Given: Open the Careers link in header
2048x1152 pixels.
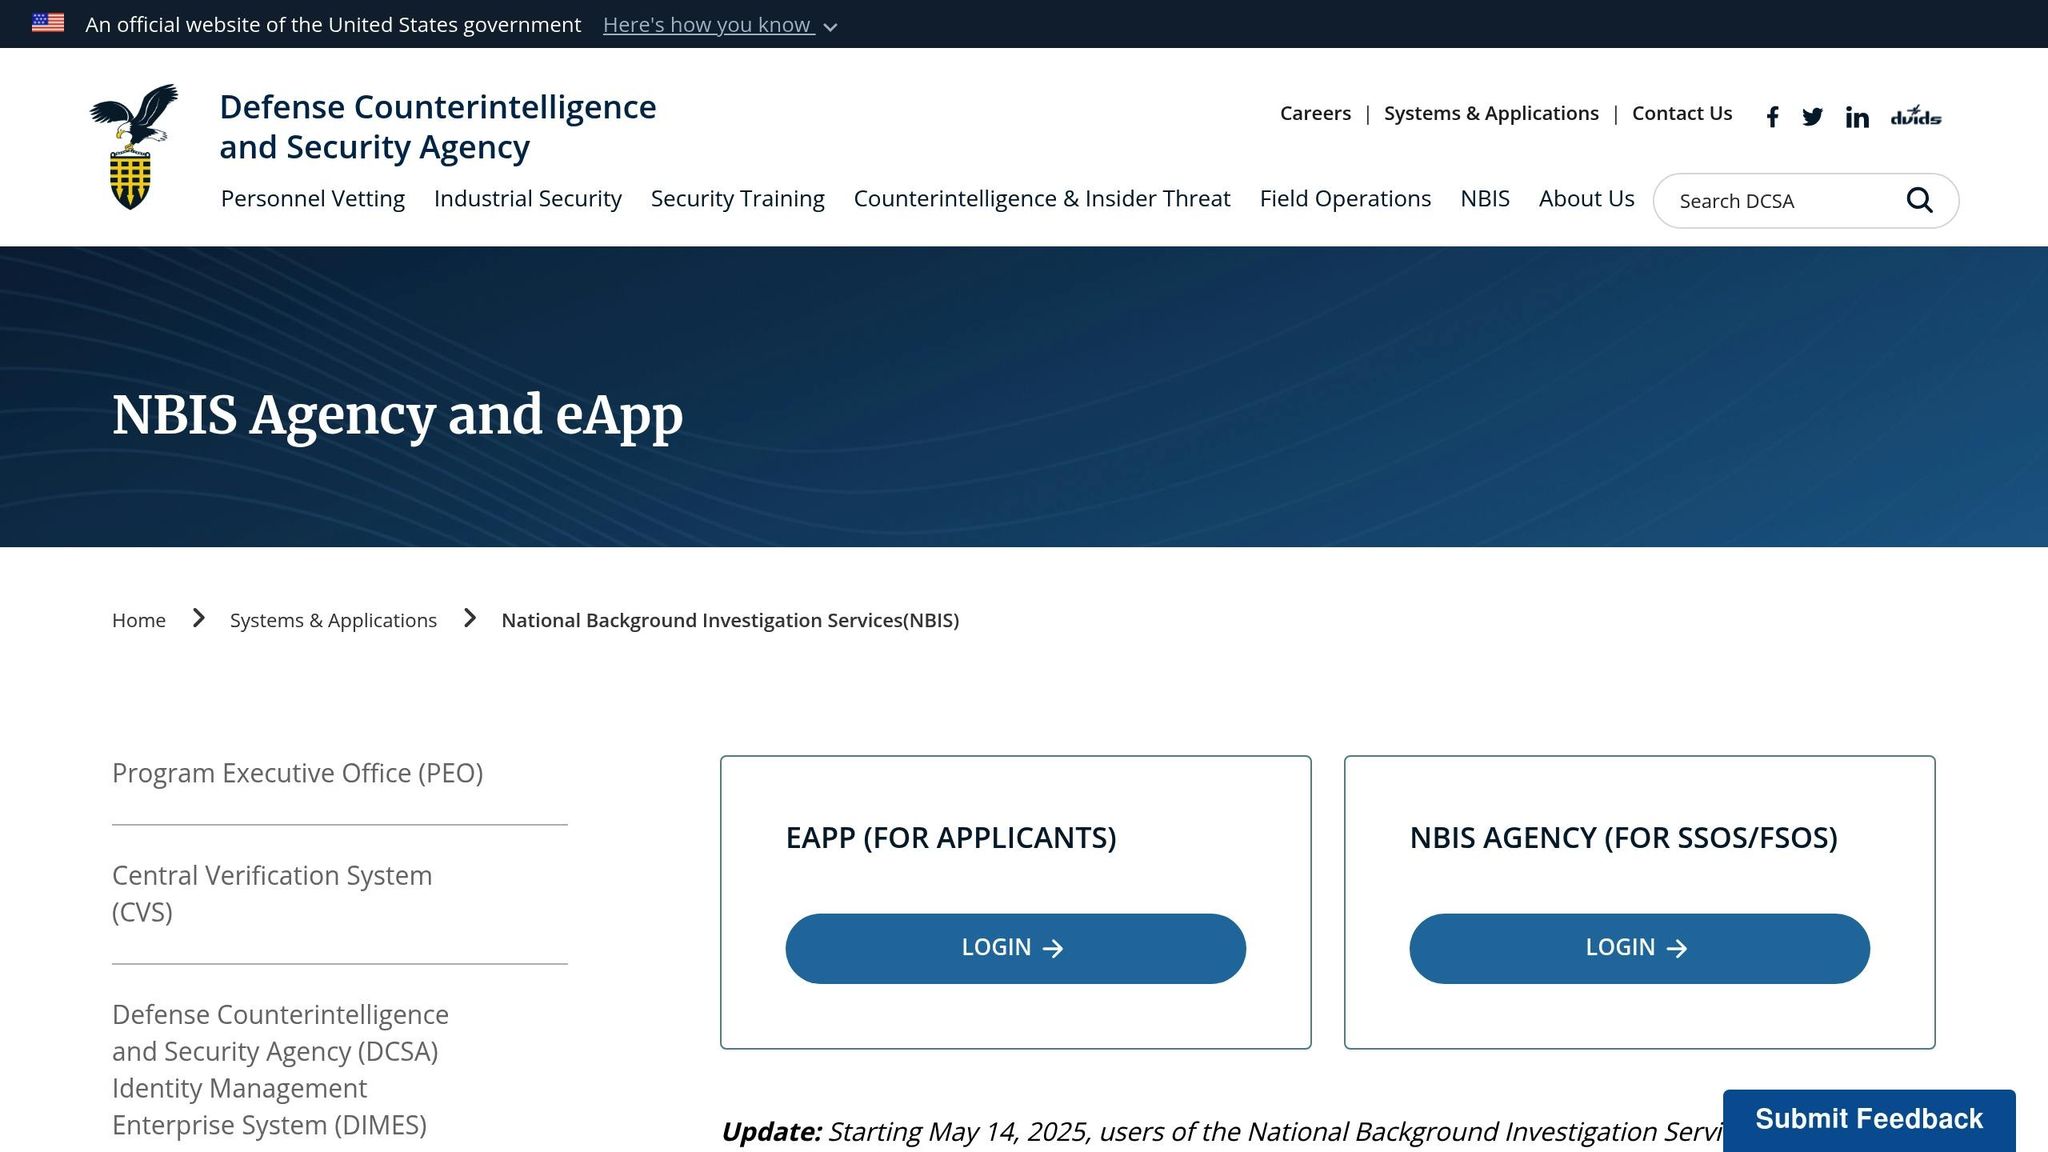Looking at the screenshot, I should (1315, 113).
